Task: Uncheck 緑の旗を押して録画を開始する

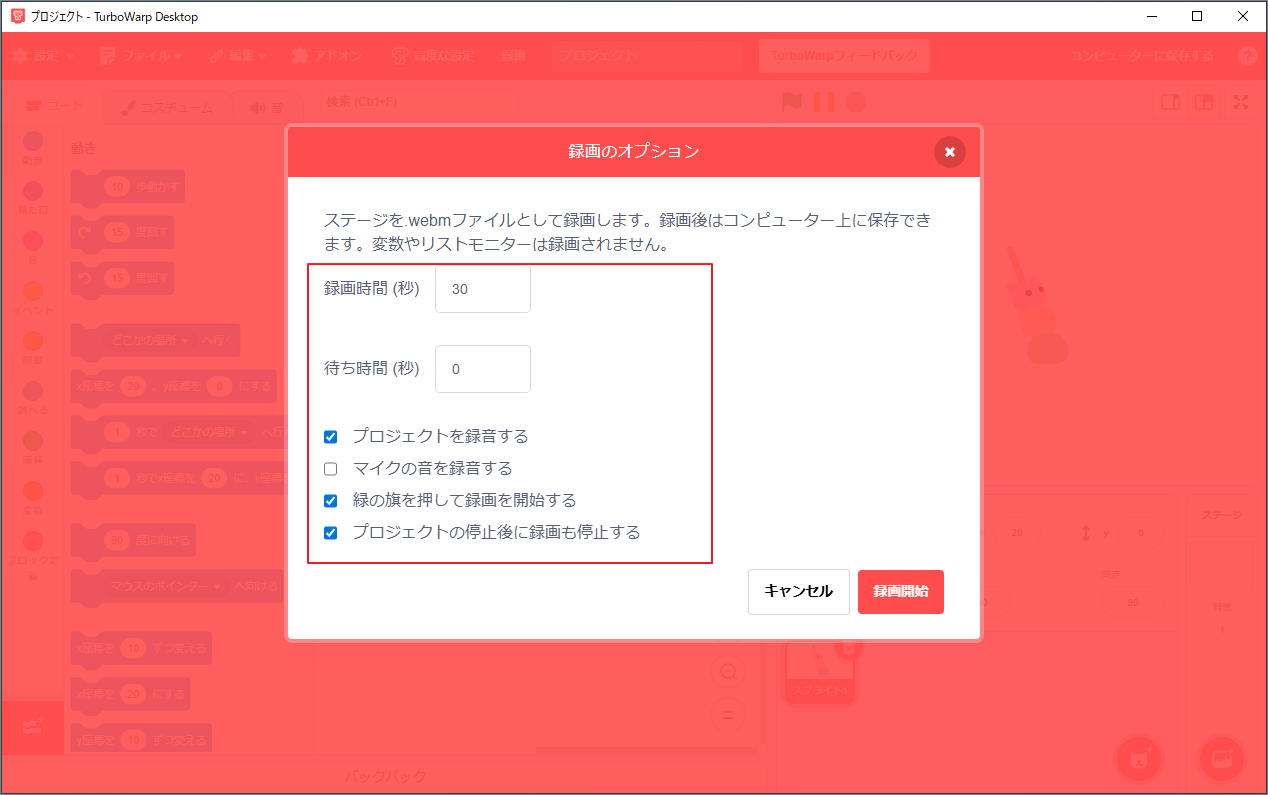Action: pos(330,500)
